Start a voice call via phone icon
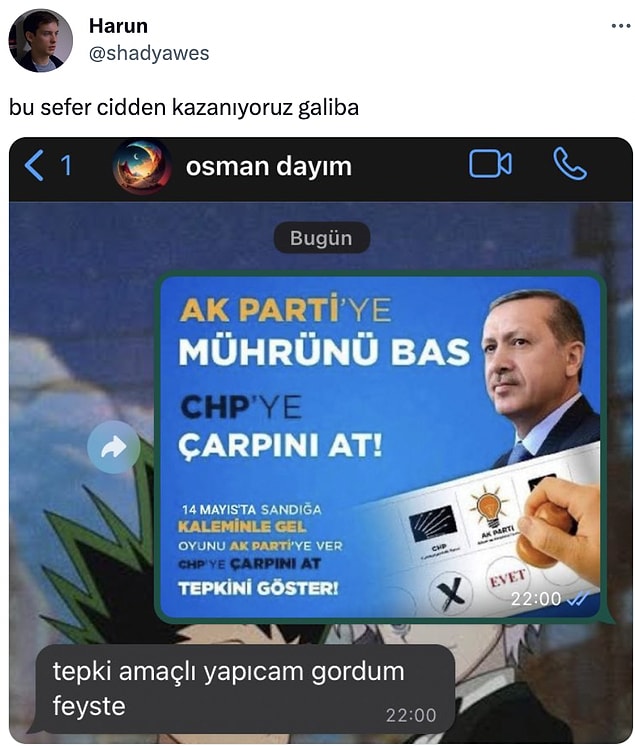 569,164
